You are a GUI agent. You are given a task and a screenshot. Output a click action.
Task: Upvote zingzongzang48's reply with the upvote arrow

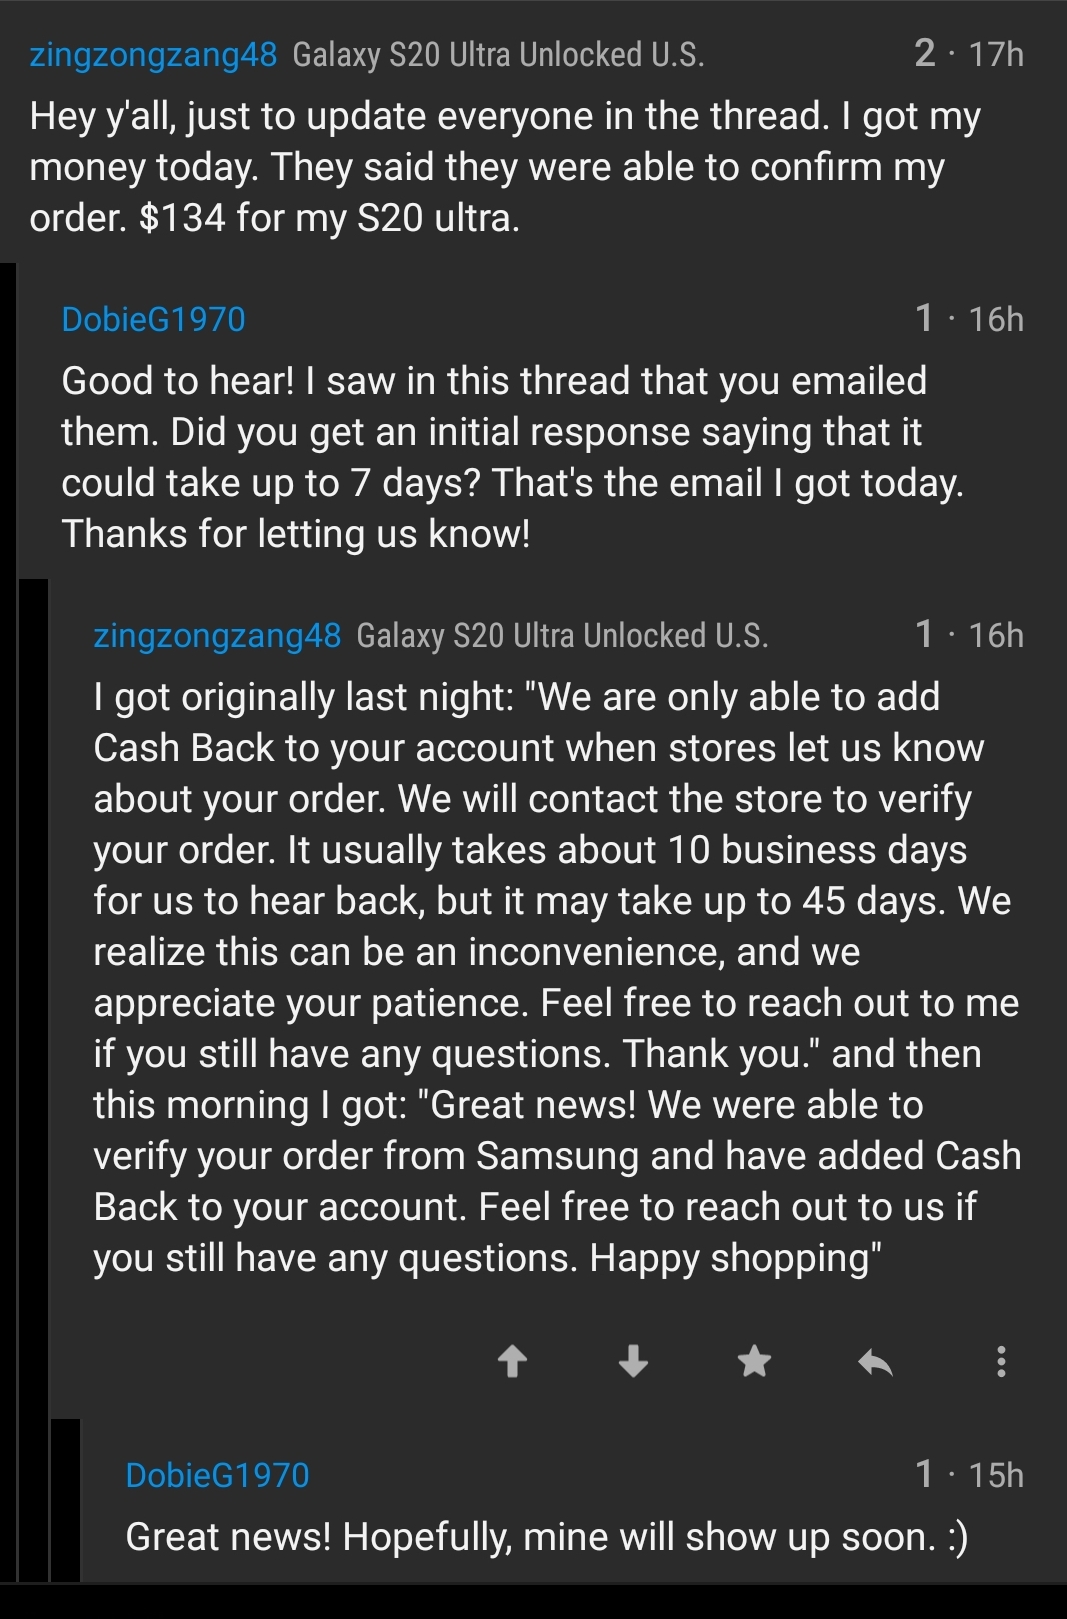point(512,1361)
